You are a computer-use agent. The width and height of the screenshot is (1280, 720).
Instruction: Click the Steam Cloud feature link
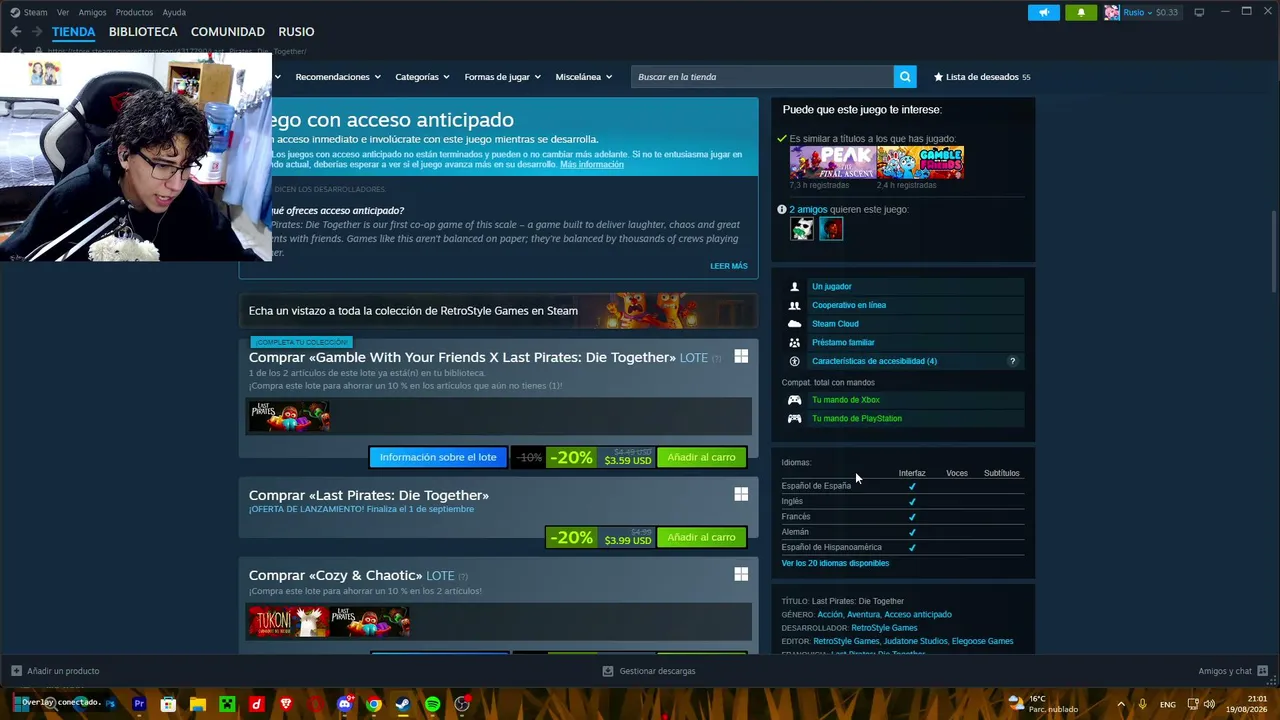tap(835, 324)
